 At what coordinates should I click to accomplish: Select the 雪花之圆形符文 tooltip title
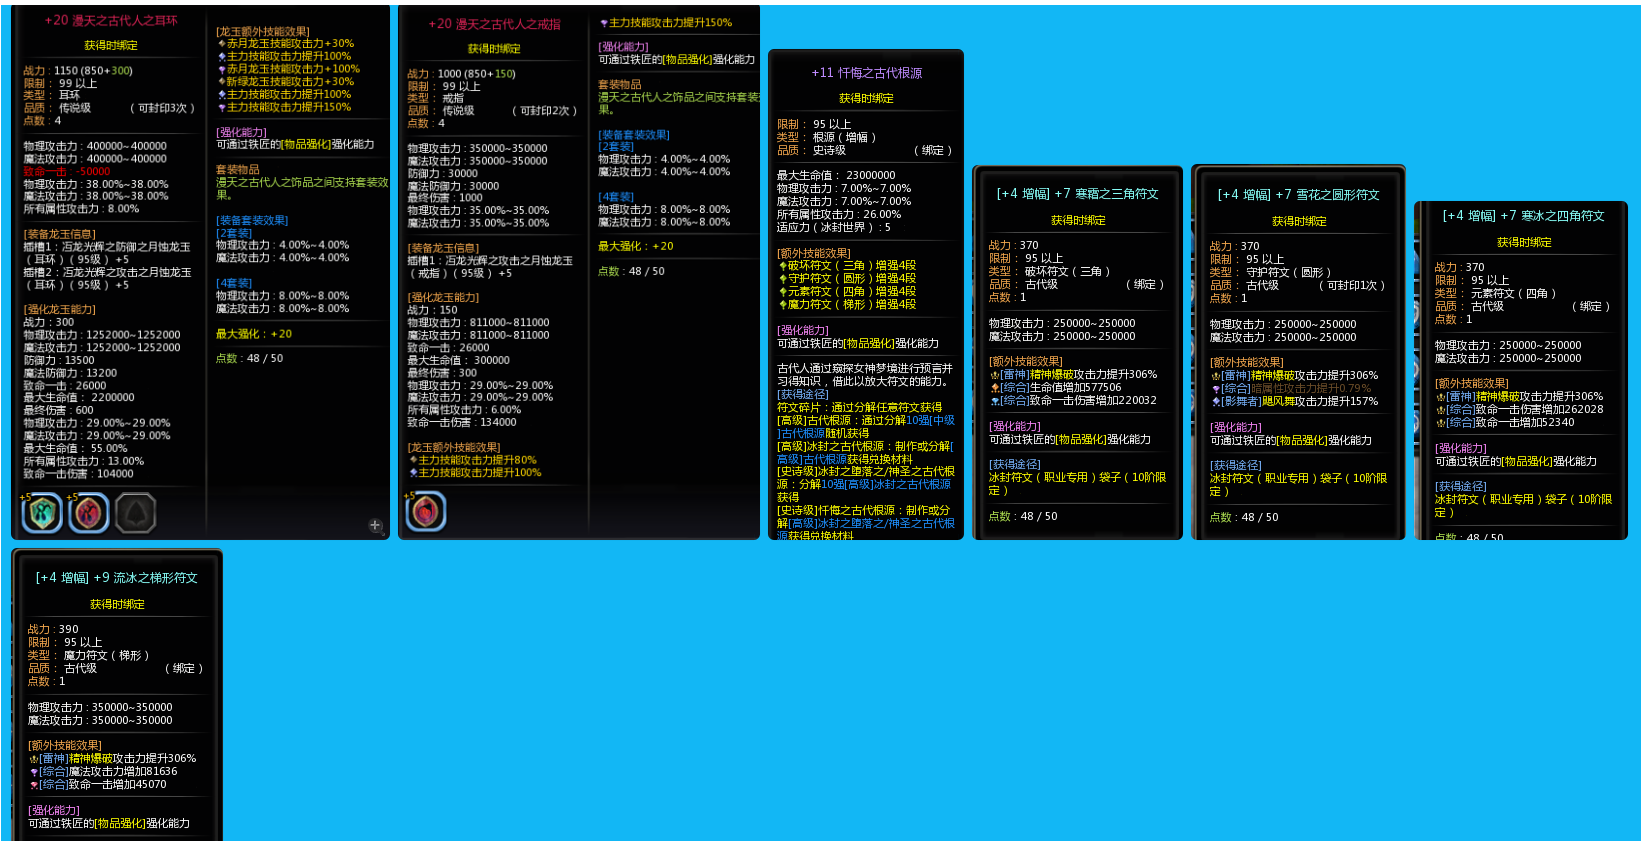click(1298, 195)
